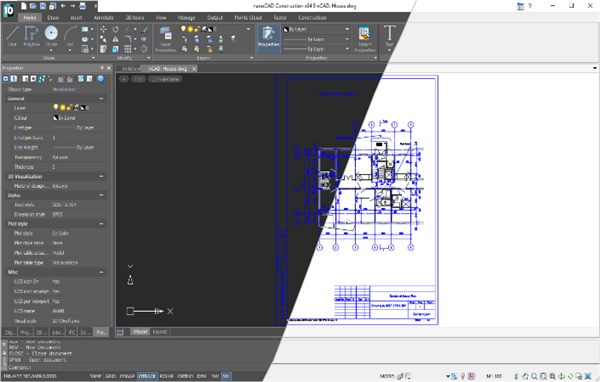Click the Match Properties icon
This screenshot has height=382, width=600.
[x=365, y=39]
